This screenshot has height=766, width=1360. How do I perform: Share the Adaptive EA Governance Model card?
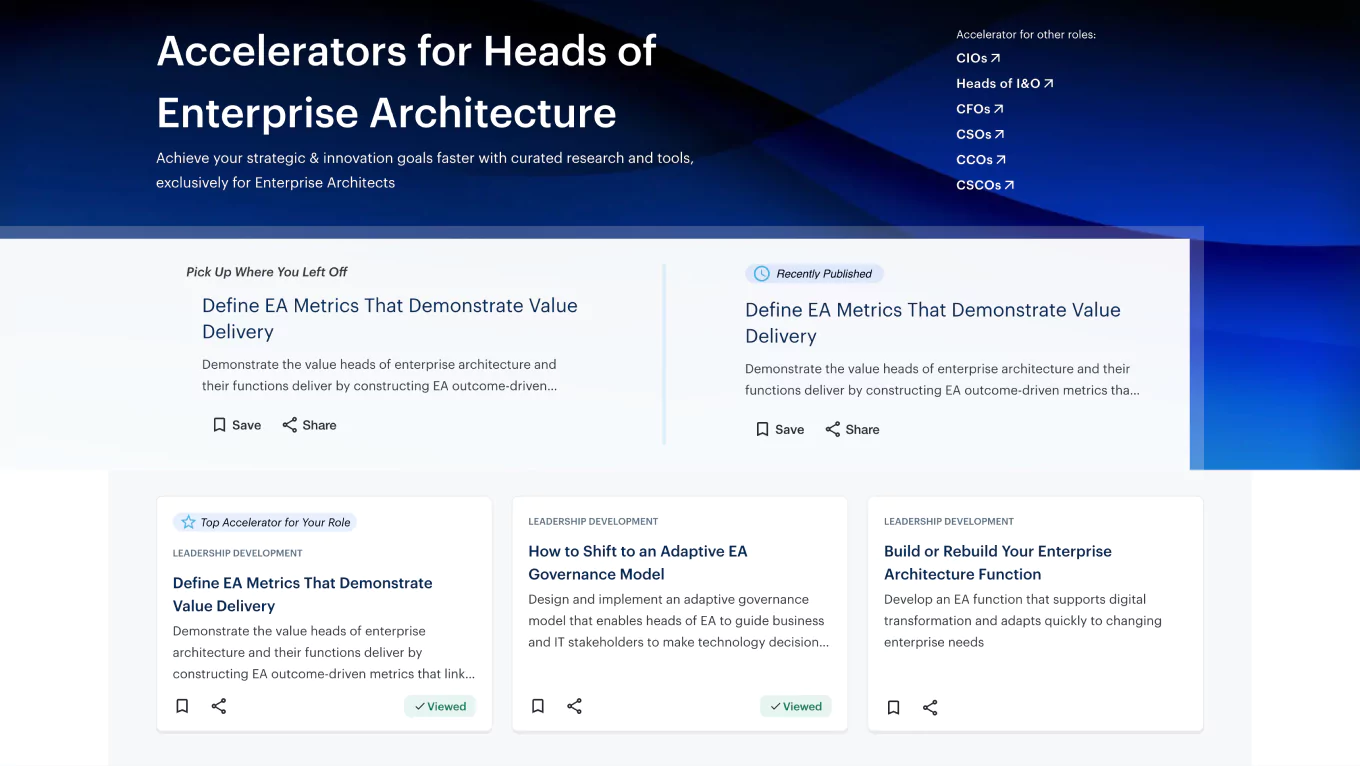click(574, 705)
